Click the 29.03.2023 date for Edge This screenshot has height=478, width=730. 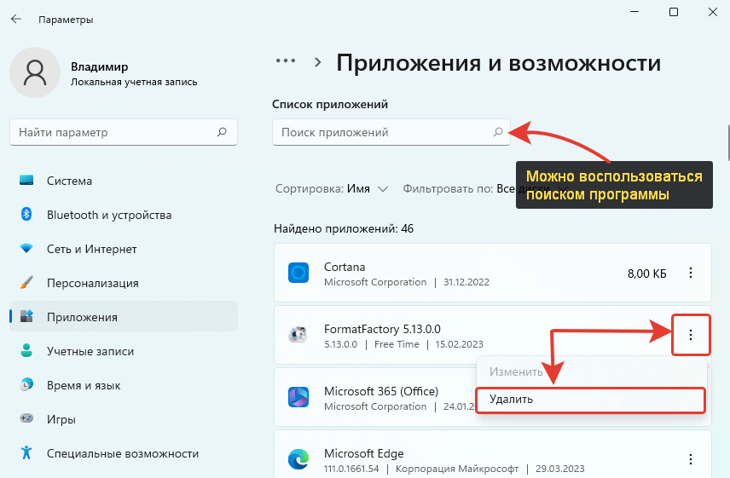[560, 468]
